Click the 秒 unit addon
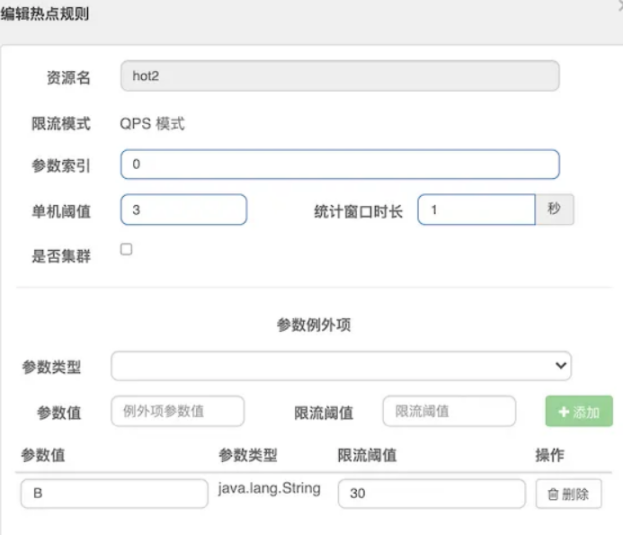The height and width of the screenshot is (535, 624). click(554, 209)
